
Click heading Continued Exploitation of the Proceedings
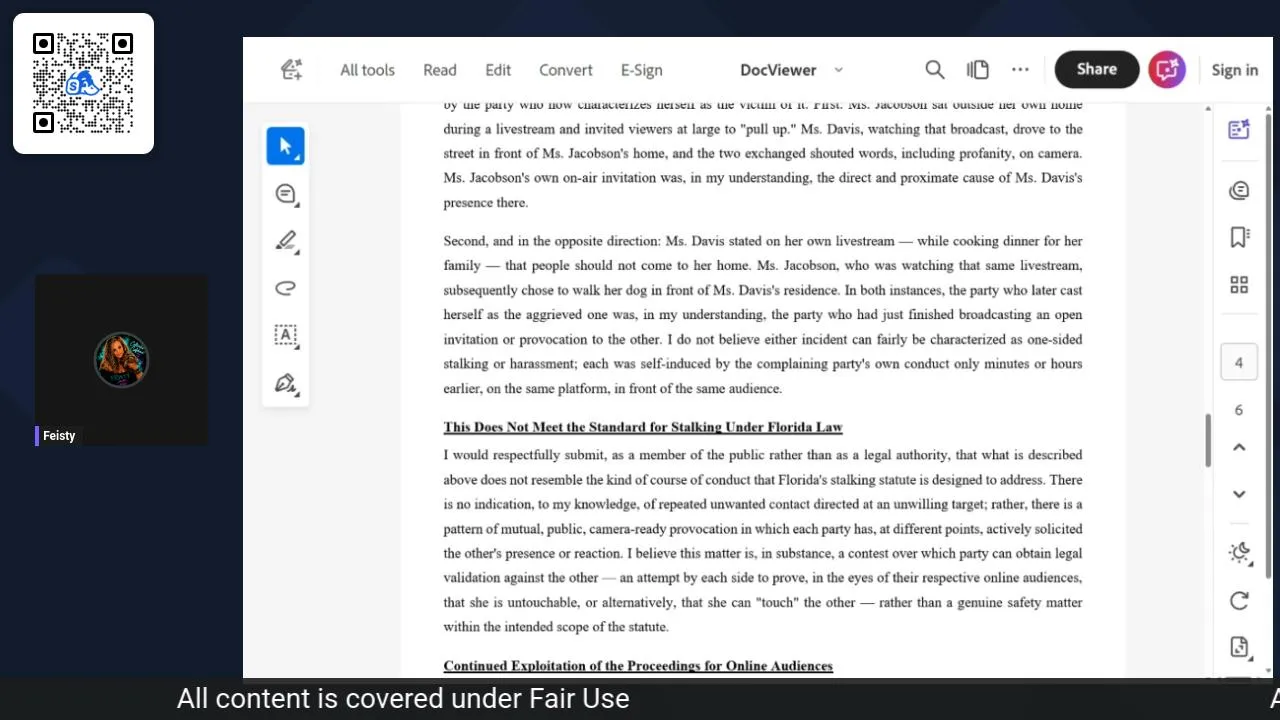pyautogui.click(x=638, y=666)
